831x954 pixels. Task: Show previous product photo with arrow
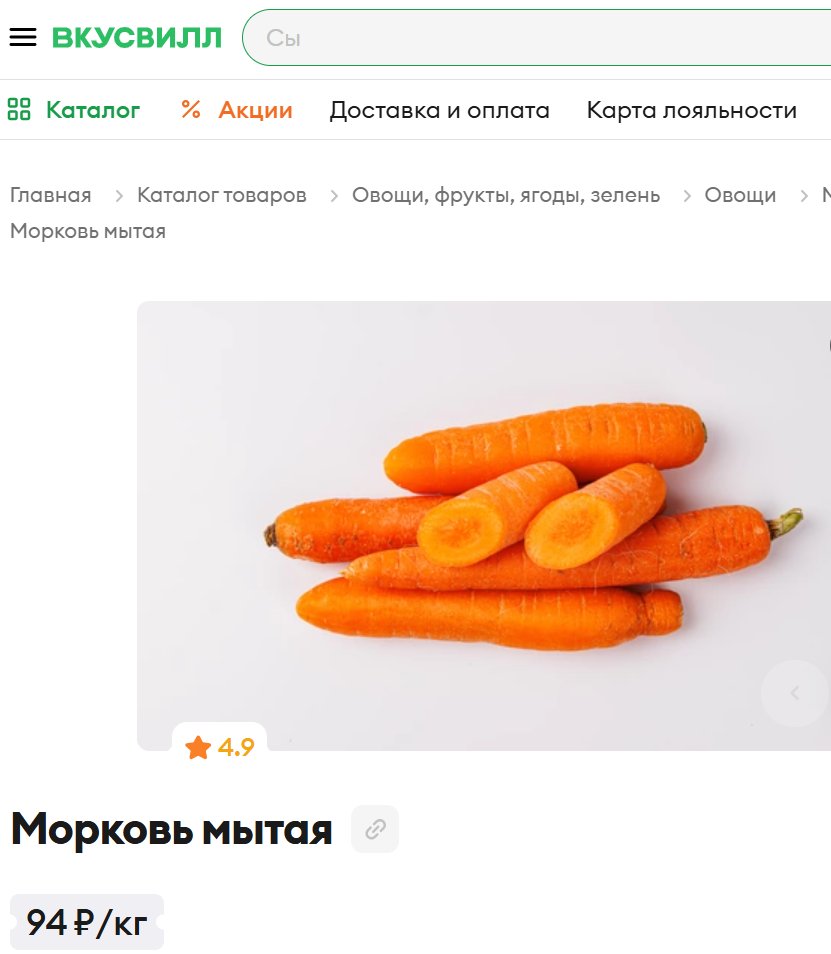pos(794,693)
